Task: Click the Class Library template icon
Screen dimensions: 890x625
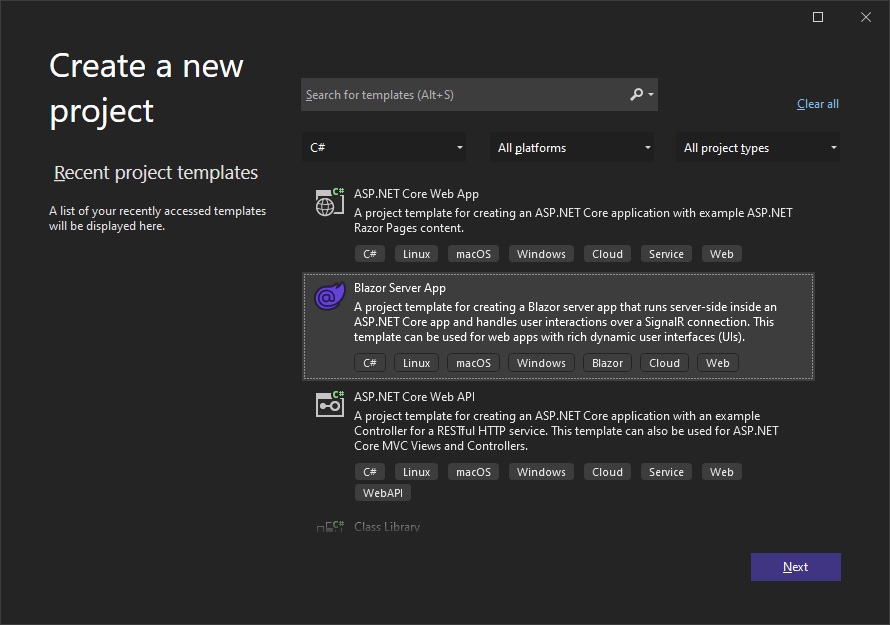Action: (x=329, y=527)
